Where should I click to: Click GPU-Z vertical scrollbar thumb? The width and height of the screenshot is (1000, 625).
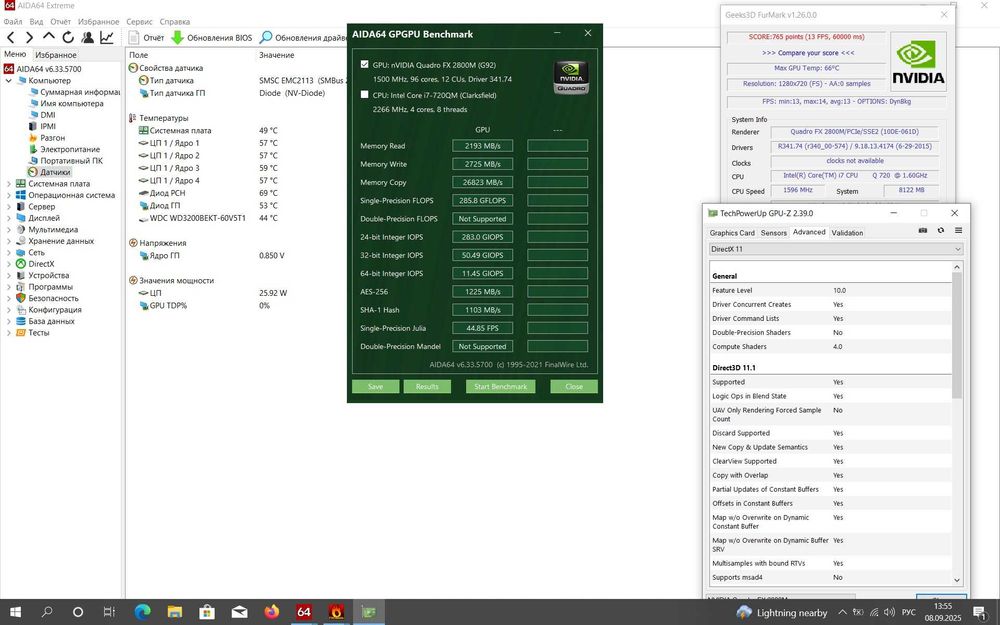coord(957,335)
